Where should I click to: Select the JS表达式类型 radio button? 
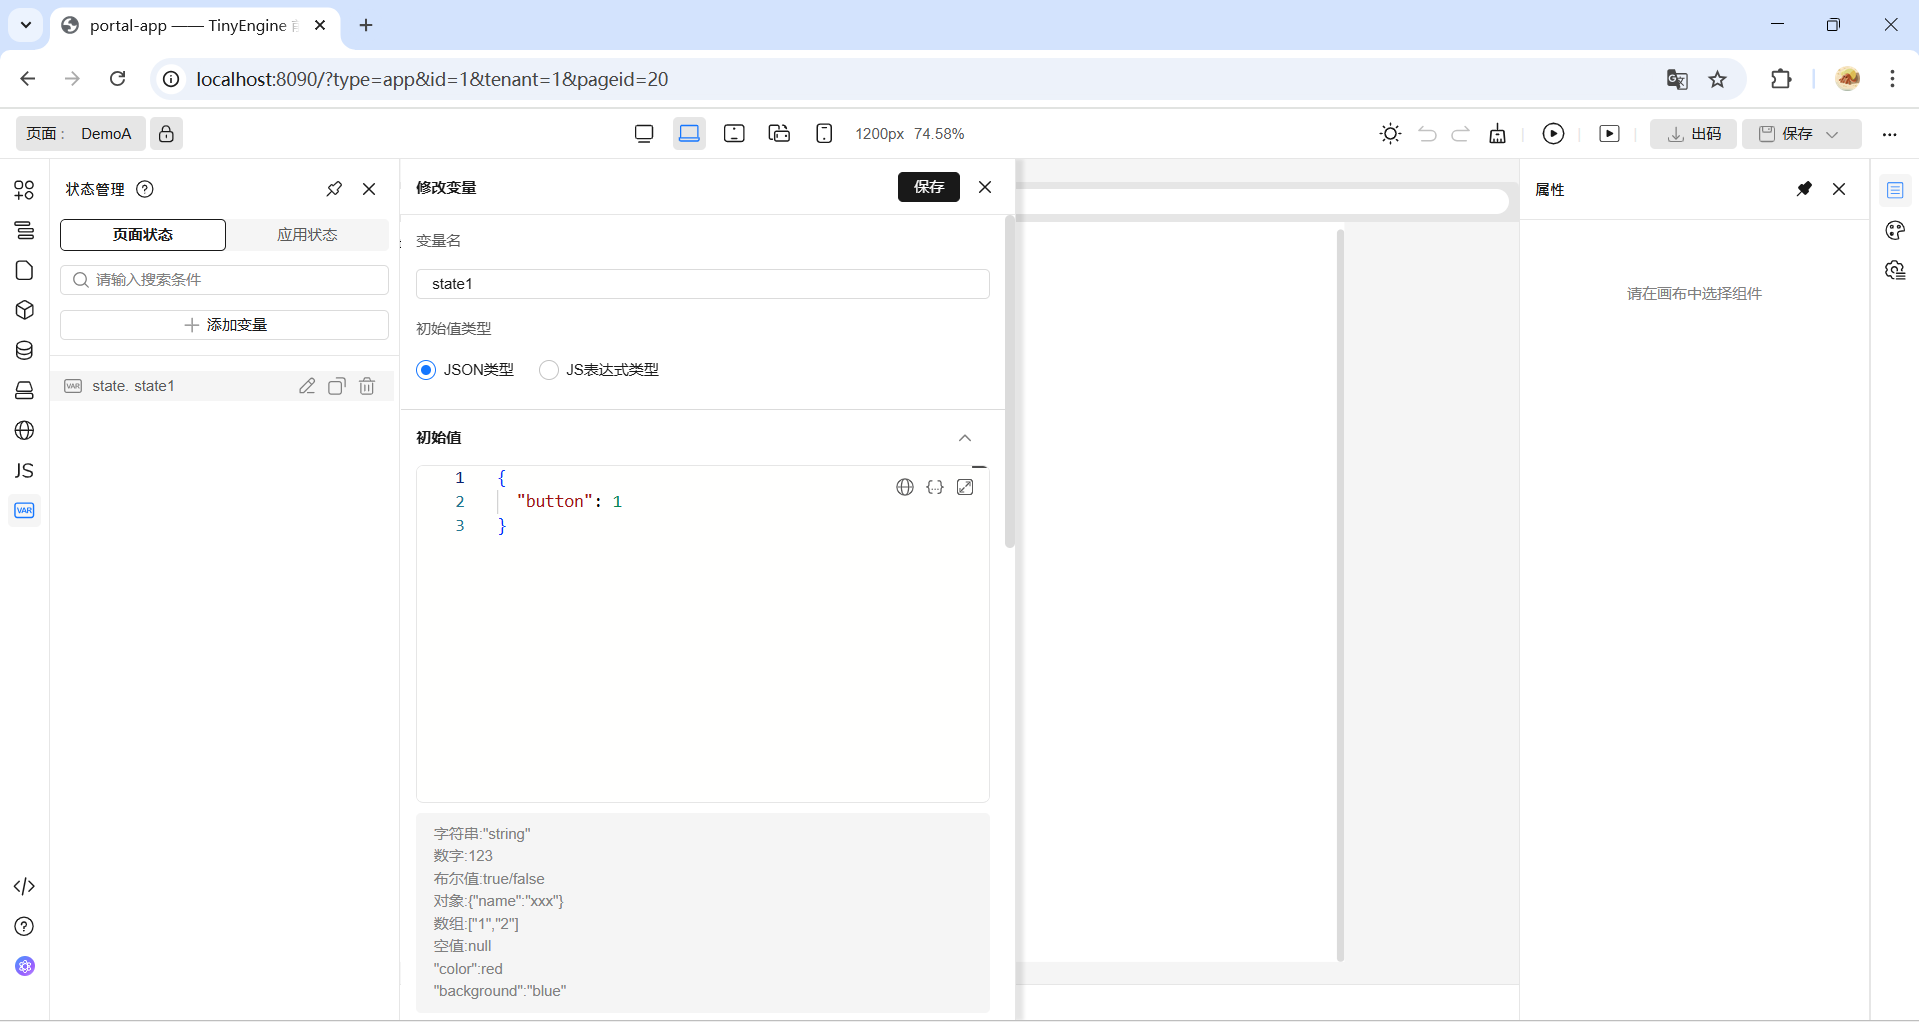548,370
